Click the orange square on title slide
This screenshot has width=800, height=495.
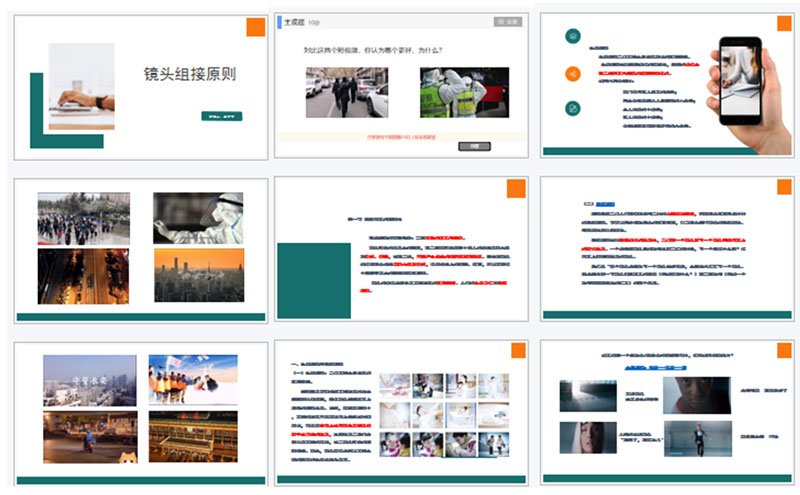click(255, 27)
